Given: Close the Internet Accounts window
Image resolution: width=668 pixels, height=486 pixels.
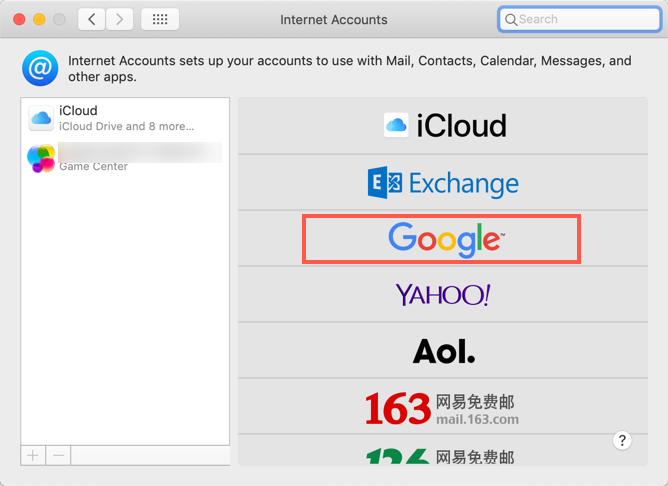Looking at the screenshot, I should pos(19,19).
